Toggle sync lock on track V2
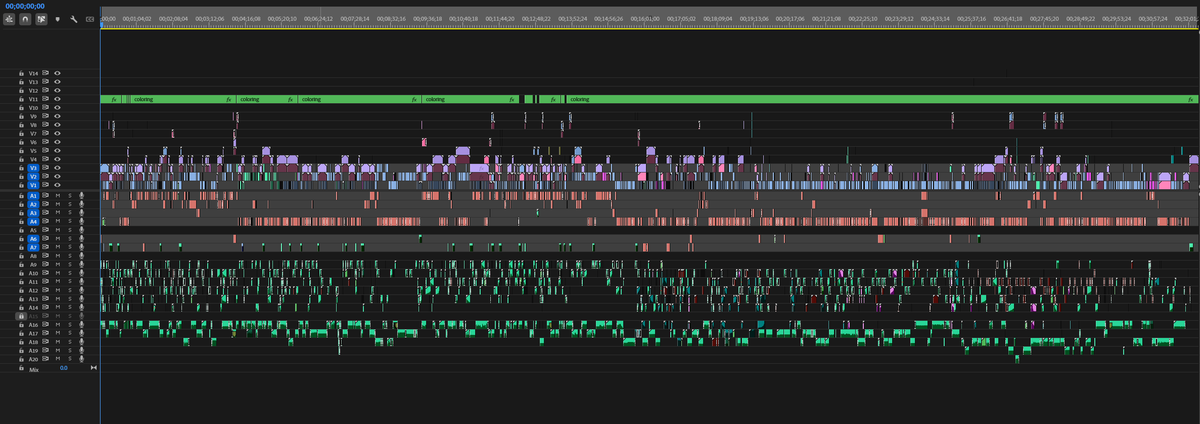The image size is (1200, 424). coord(46,176)
